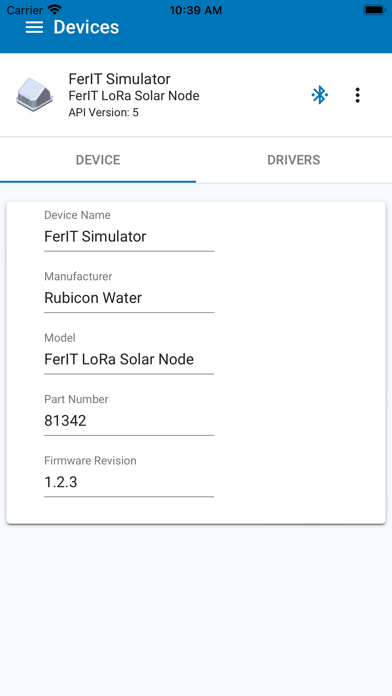
Task: Tap the Wi-Fi status bar icon
Action: (55, 10)
